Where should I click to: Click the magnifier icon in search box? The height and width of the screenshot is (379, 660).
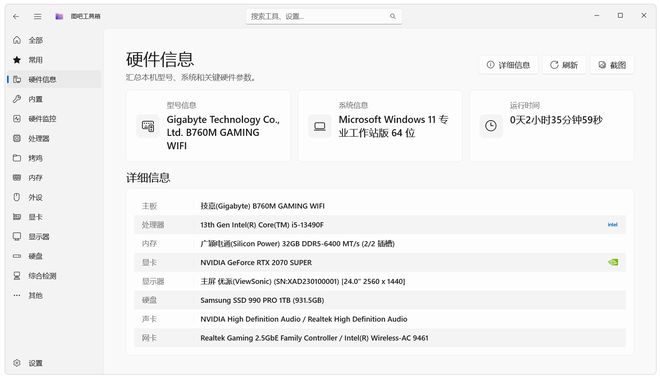(393, 16)
